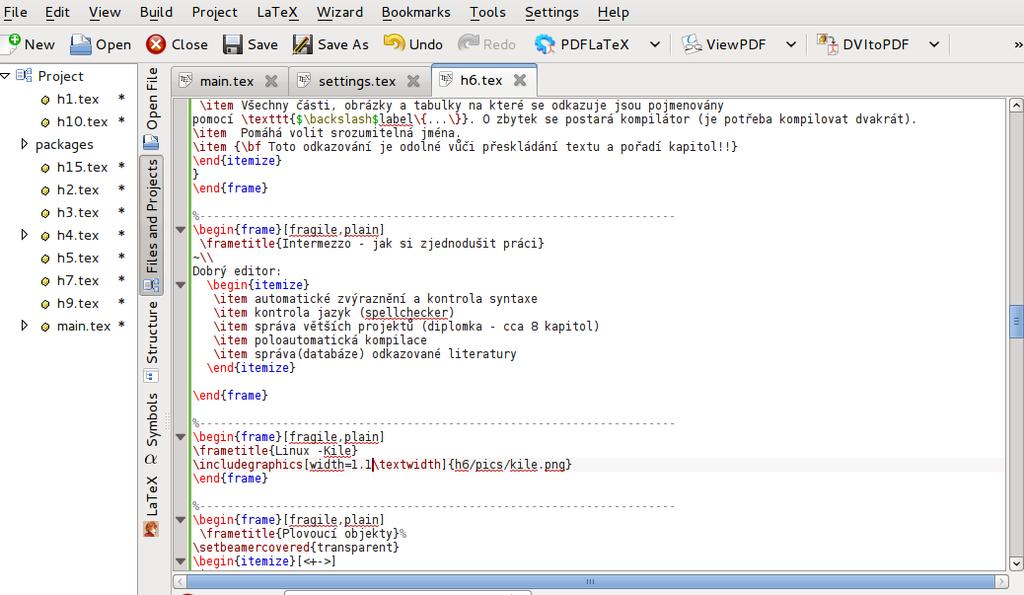This screenshot has width=1024, height=595.
Task: Show more toolbar items chevron
Action: click(1017, 44)
